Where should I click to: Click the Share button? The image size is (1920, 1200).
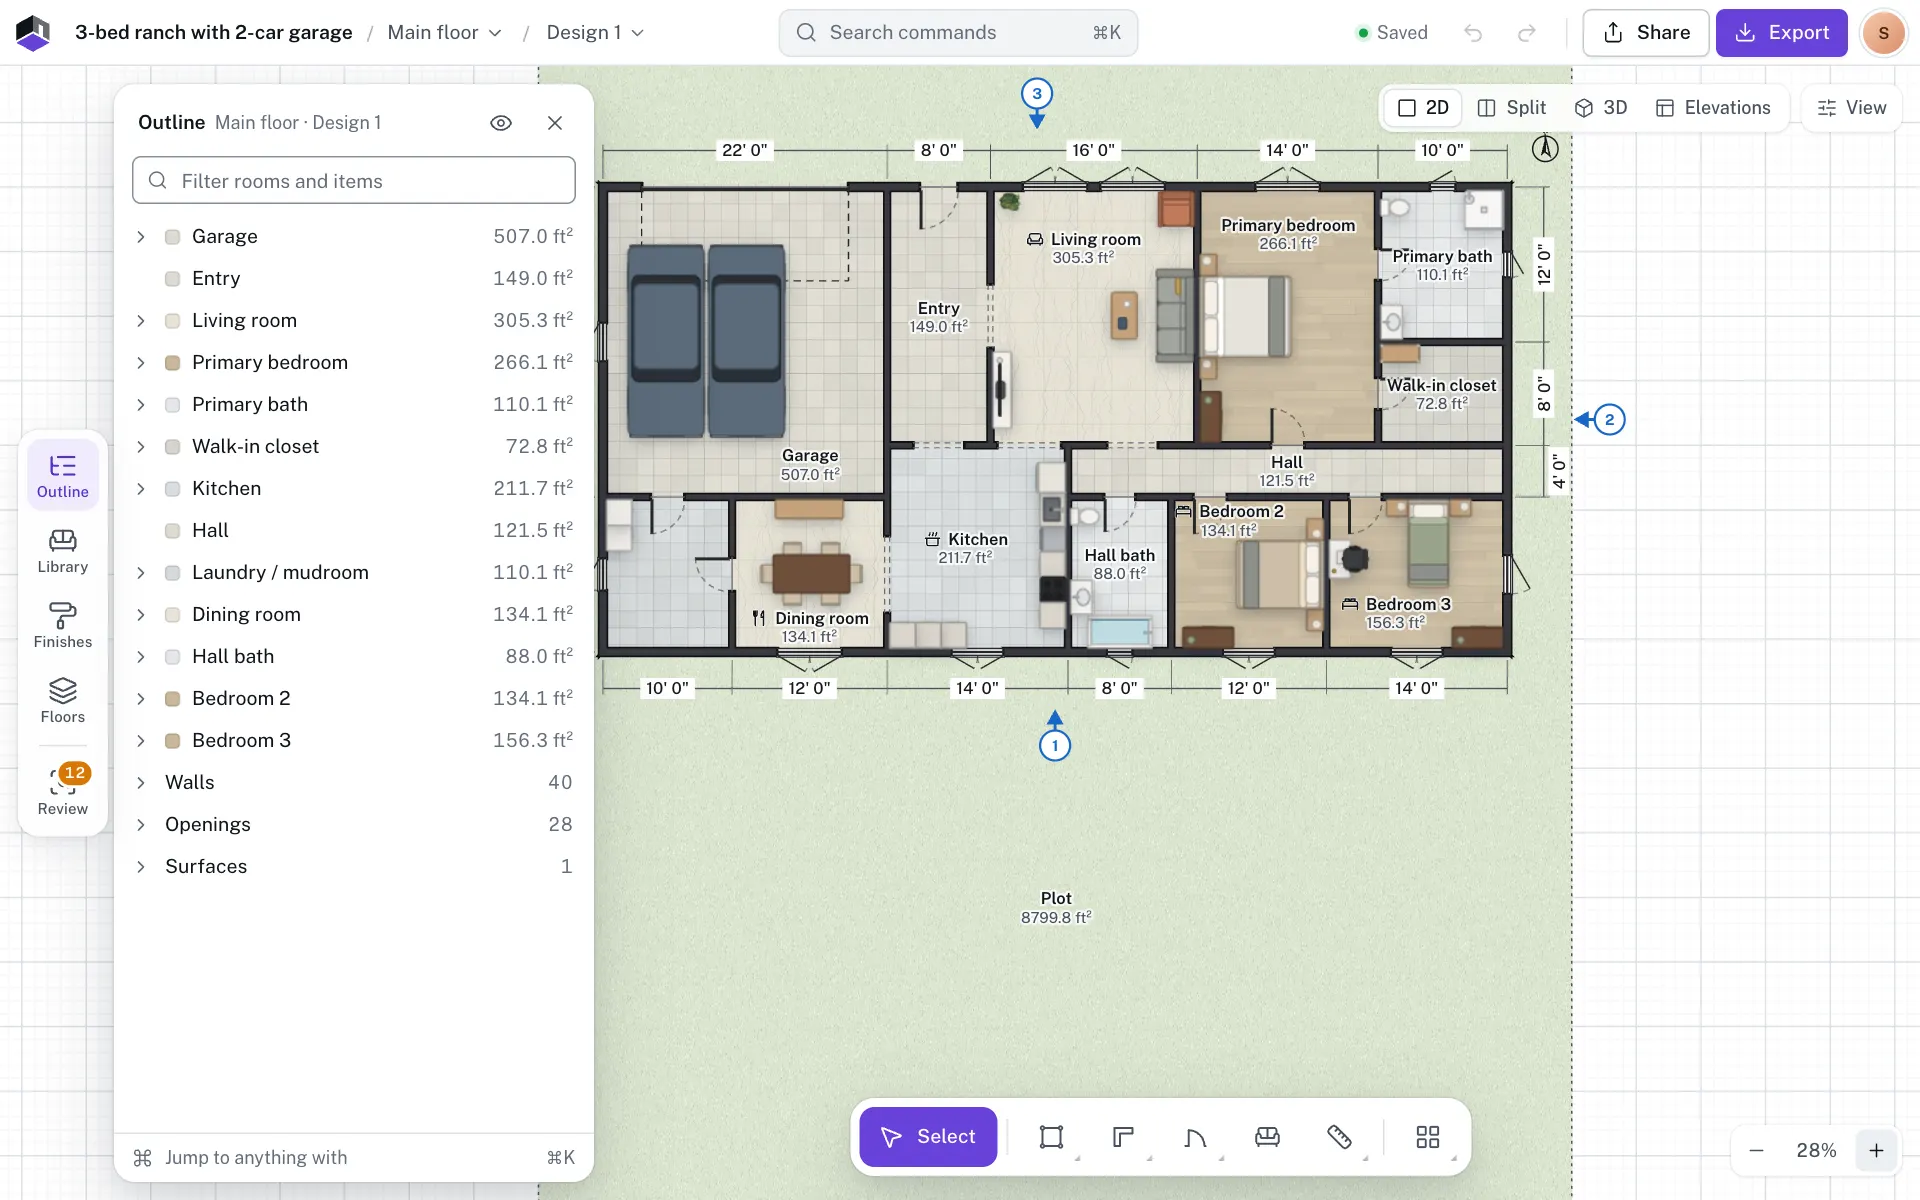(x=1645, y=33)
